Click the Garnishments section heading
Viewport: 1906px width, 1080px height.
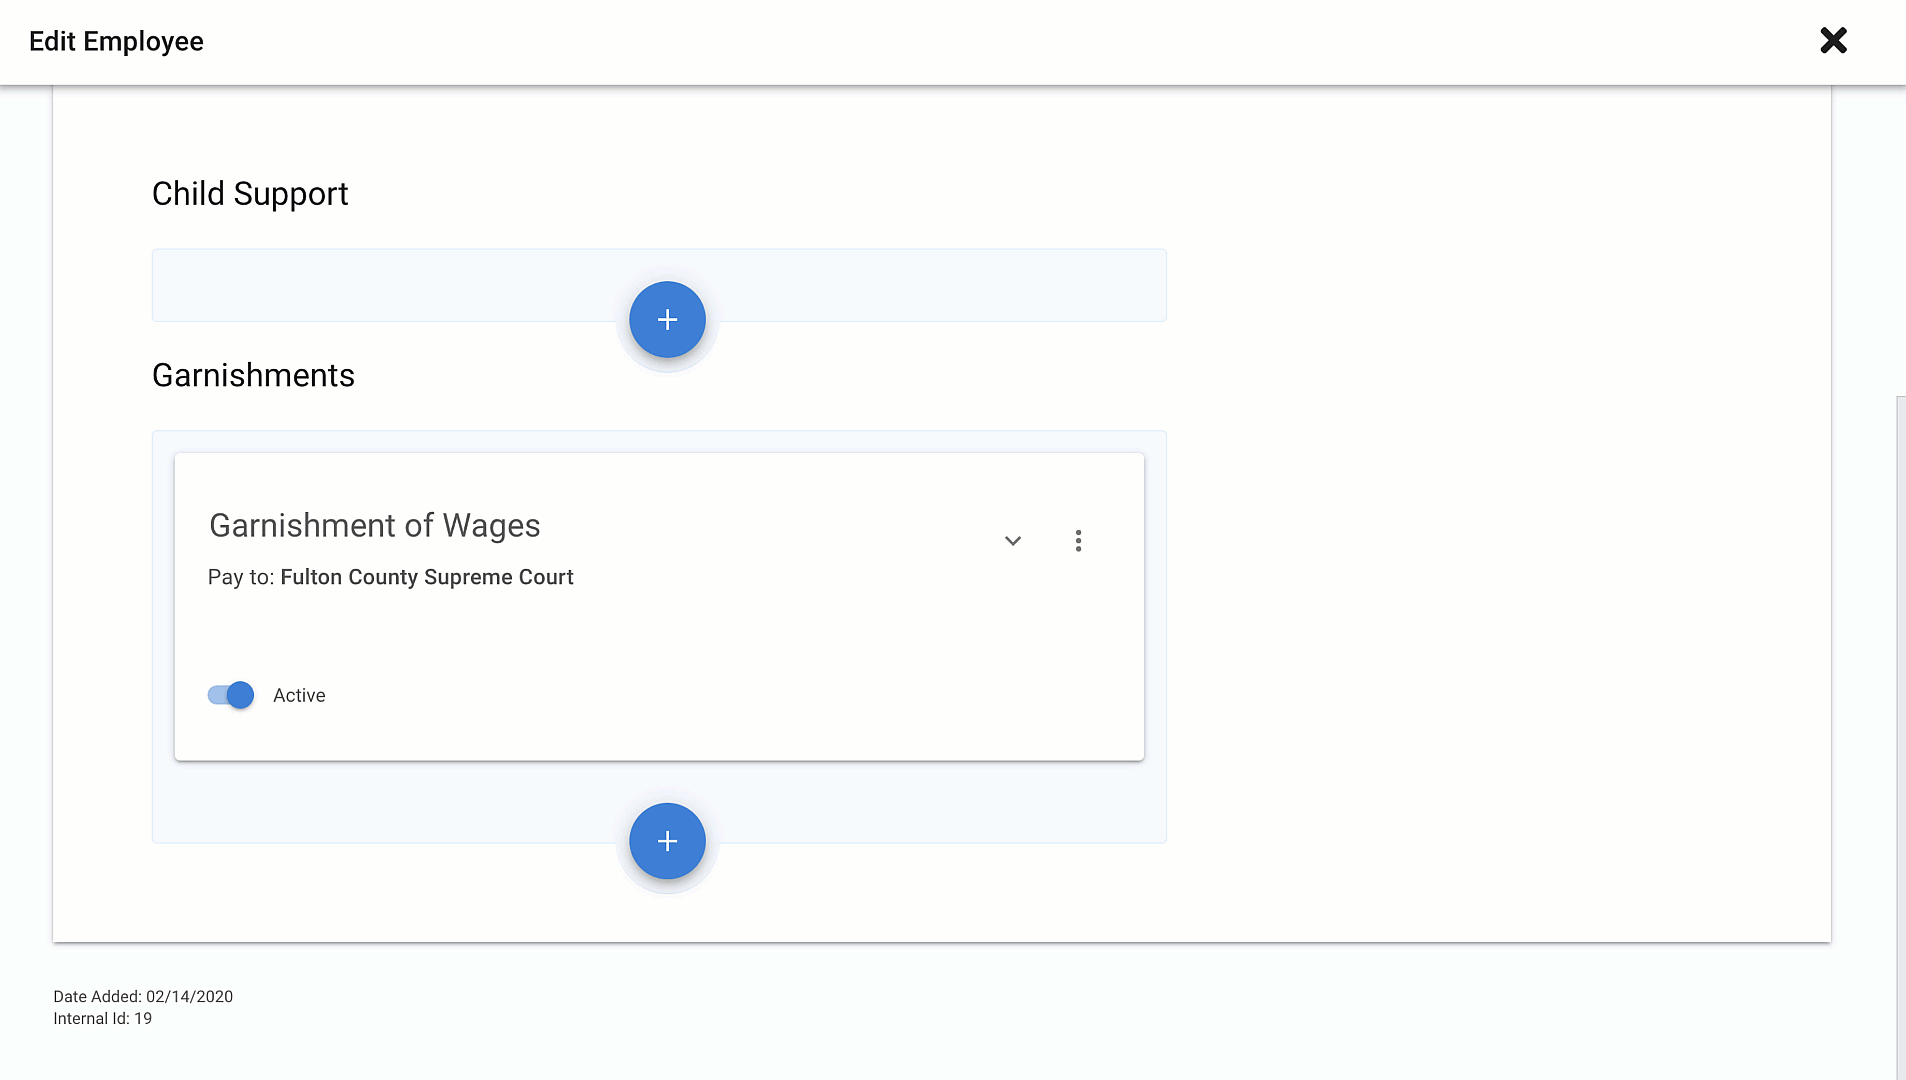tap(253, 376)
